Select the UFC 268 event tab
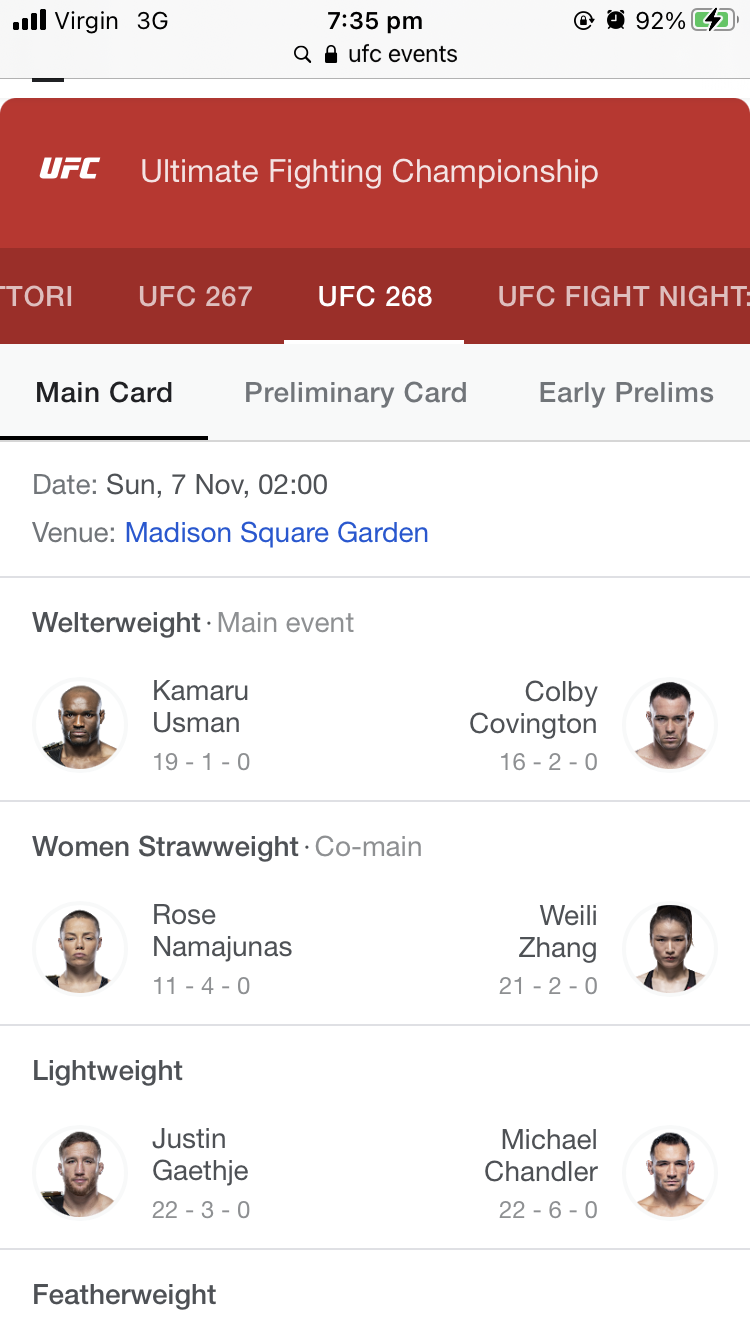This screenshot has height=1334, width=750. tap(375, 296)
